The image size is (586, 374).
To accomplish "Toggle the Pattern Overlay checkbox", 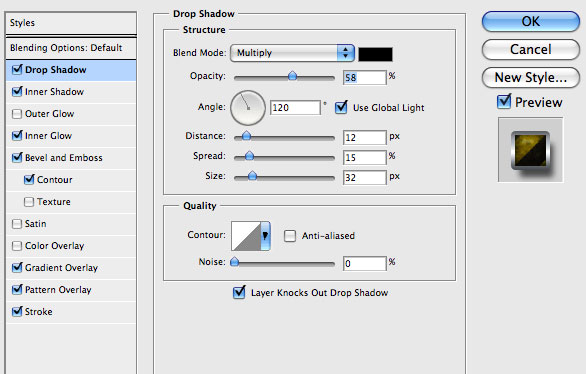I will [x=17, y=290].
